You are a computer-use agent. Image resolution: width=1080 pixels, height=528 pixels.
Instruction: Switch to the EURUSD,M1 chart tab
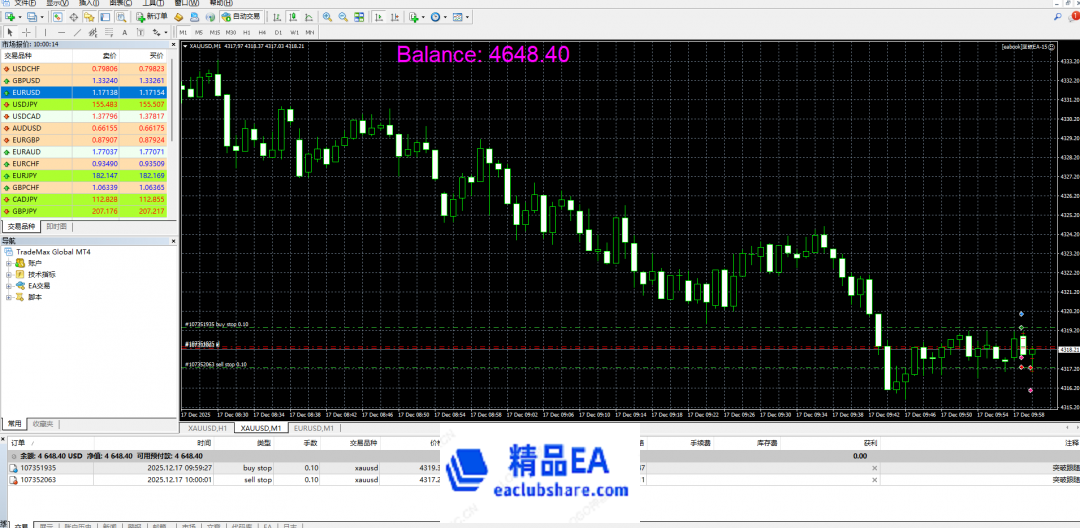coord(312,428)
